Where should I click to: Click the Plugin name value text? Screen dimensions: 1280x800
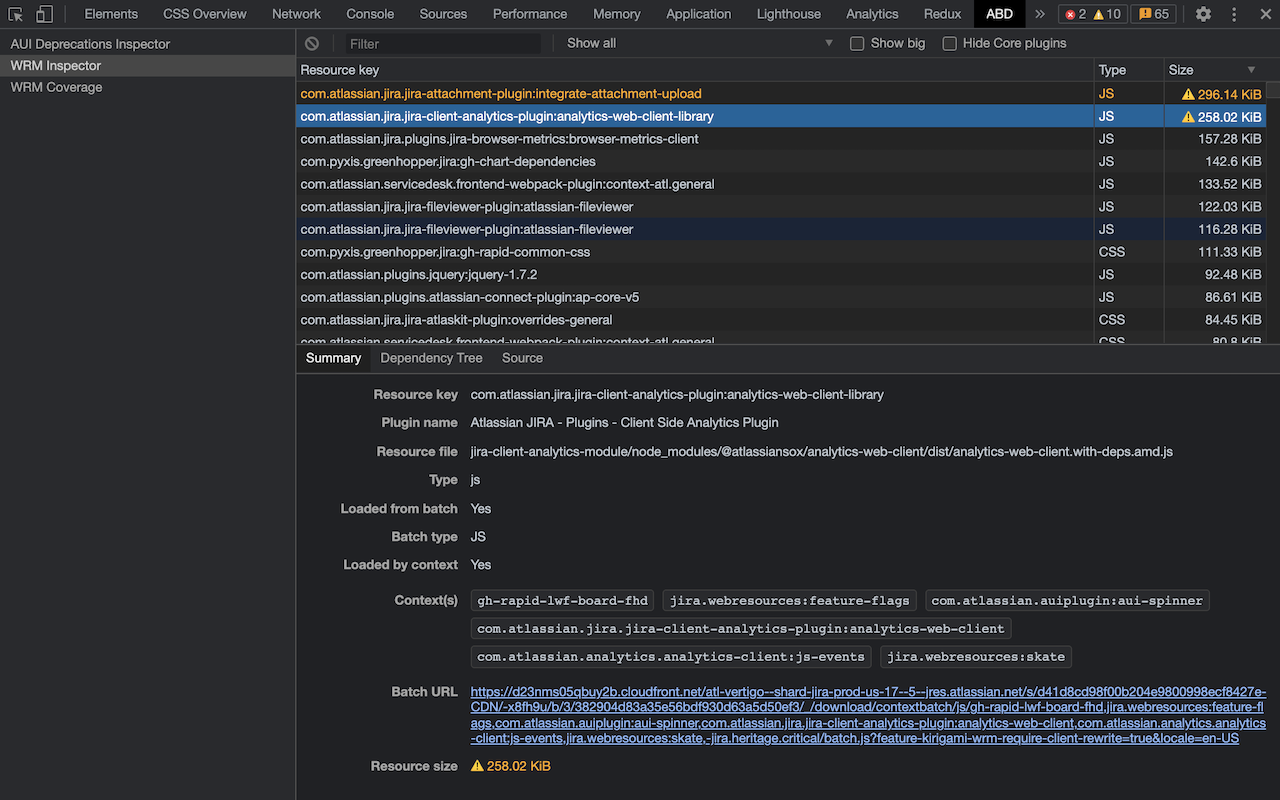click(624, 423)
